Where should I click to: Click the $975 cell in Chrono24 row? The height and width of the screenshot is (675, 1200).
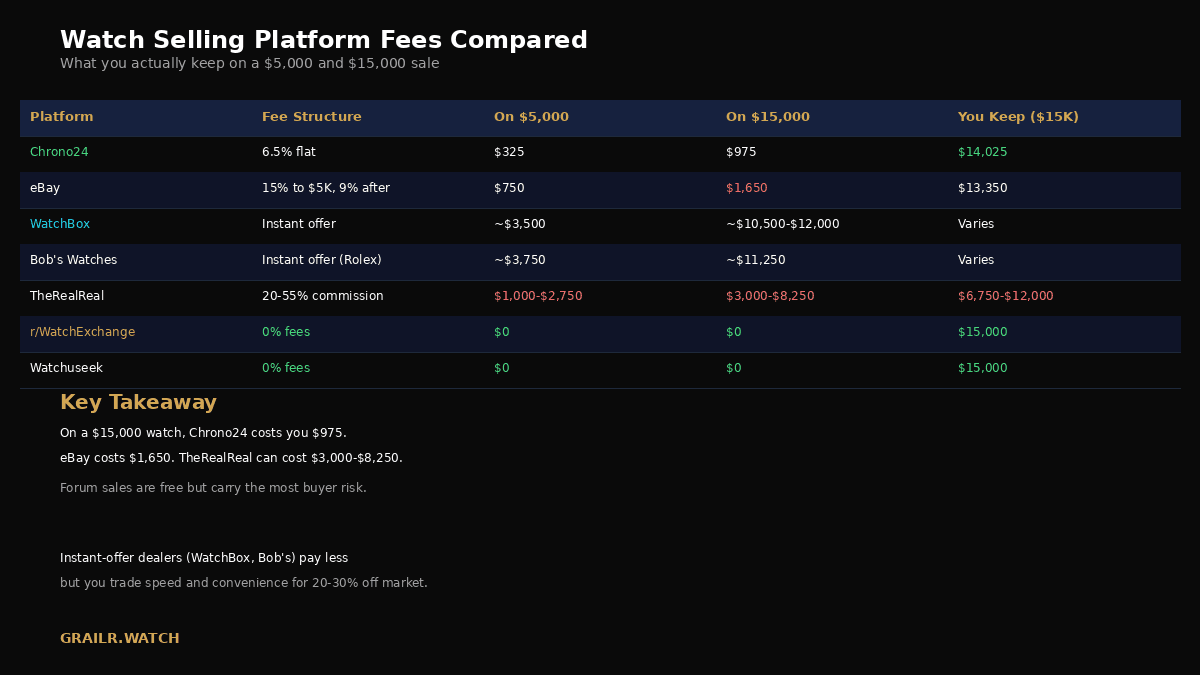click(741, 152)
